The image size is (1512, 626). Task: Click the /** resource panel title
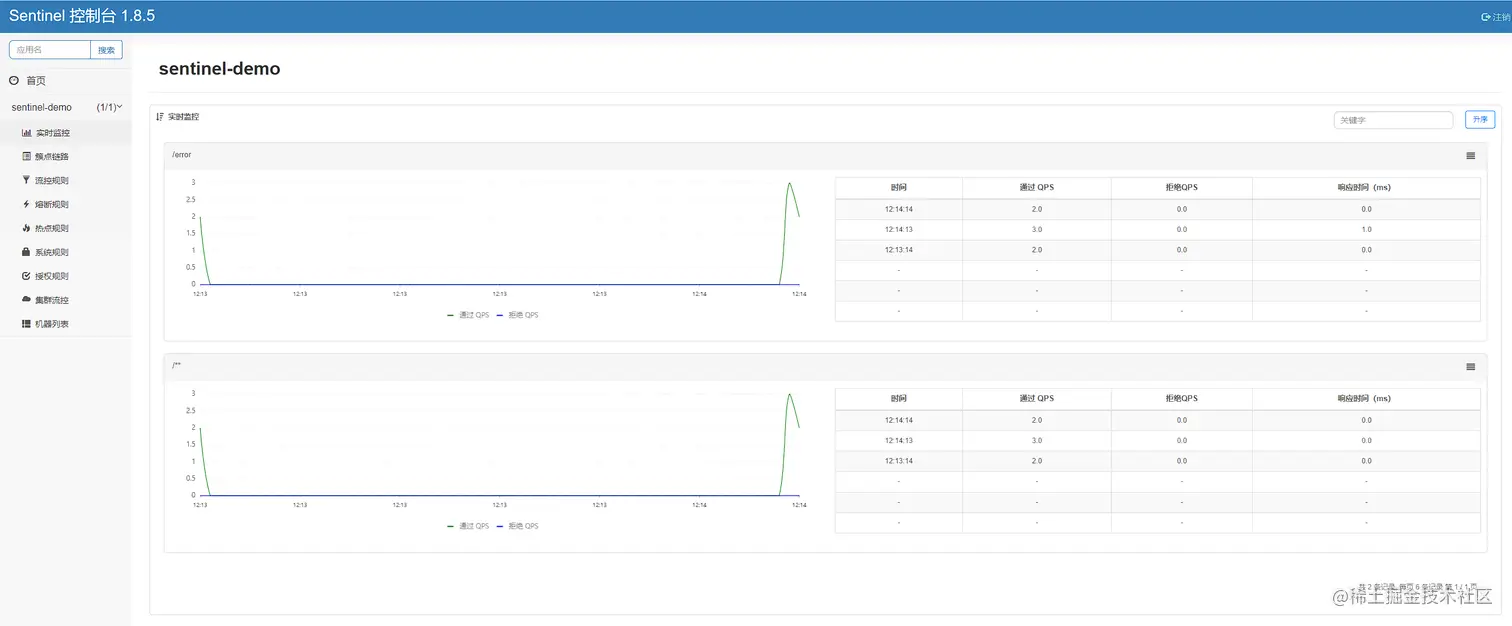(x=176, y=365)
